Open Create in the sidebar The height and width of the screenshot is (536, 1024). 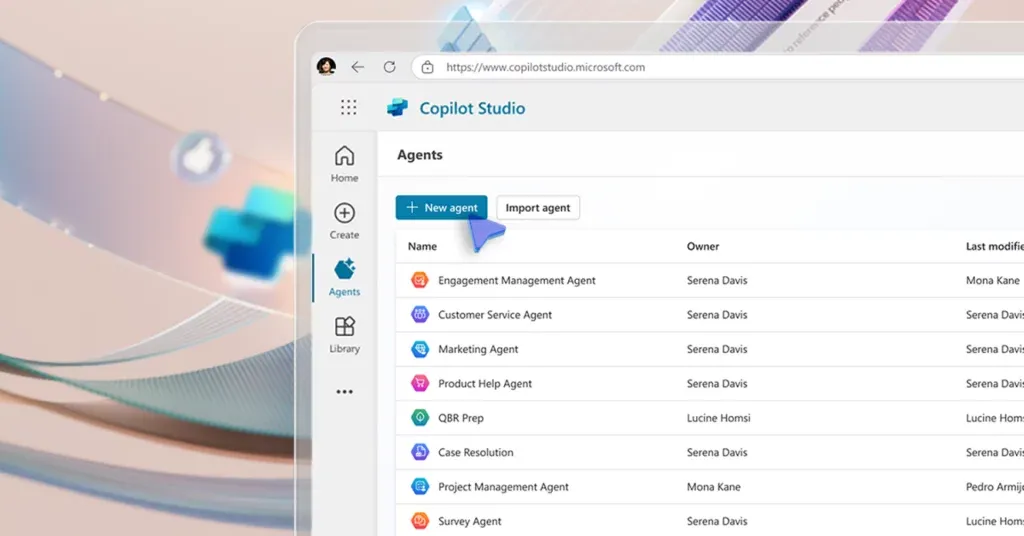[x=344, y=221]
